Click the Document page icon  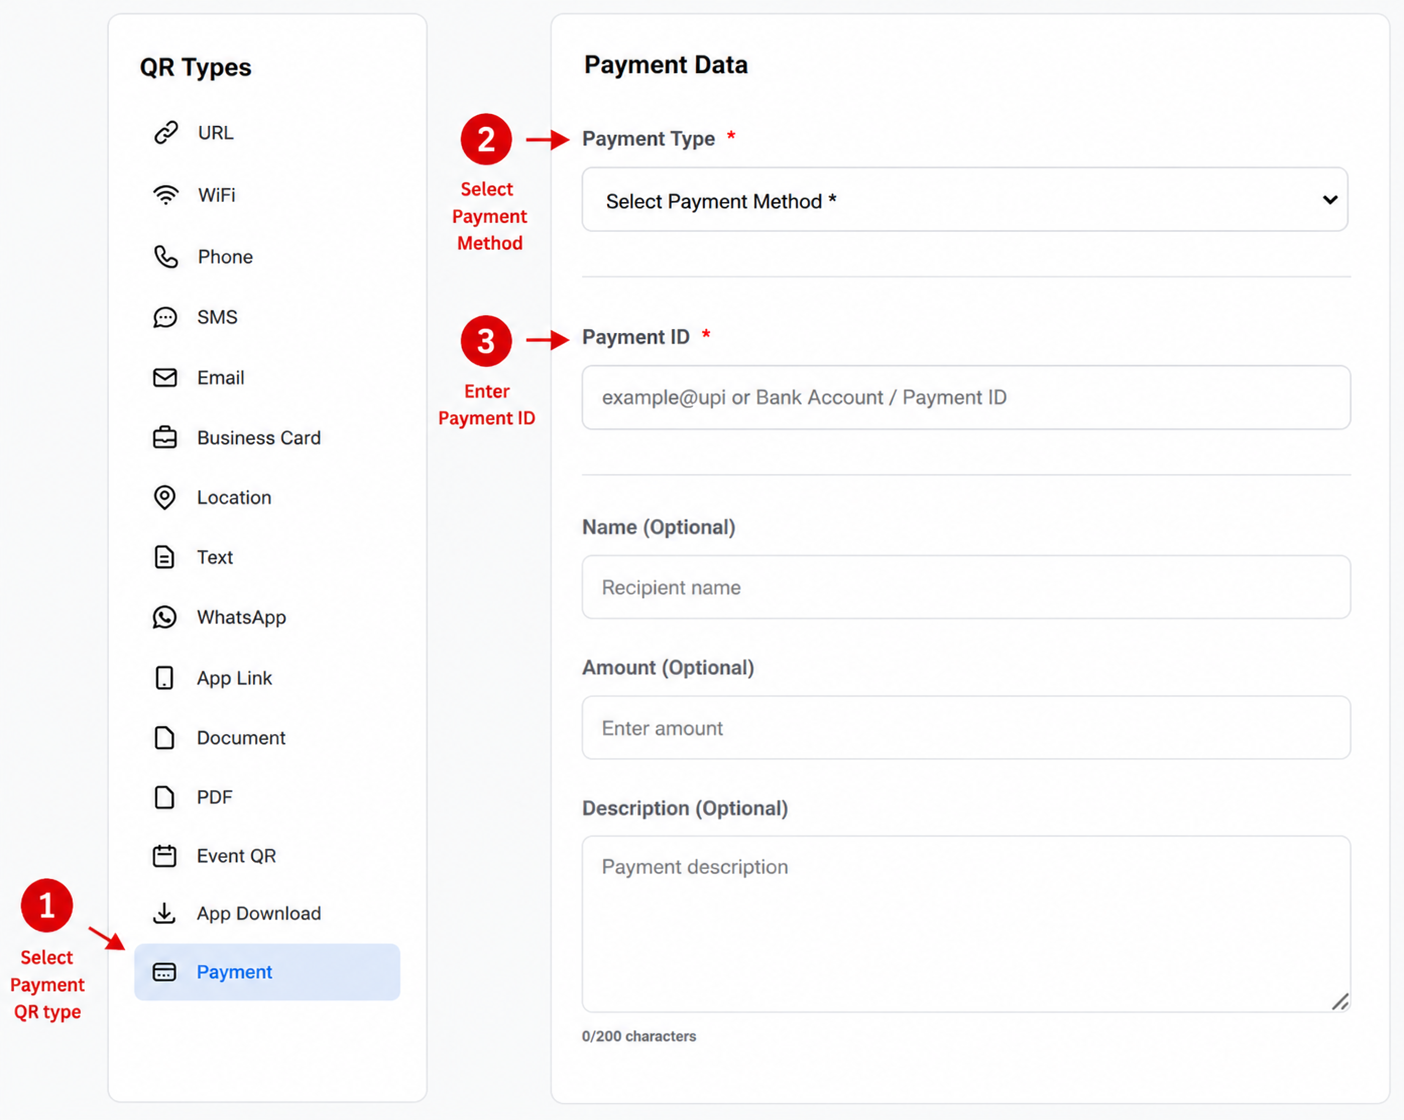click(164, 737)
